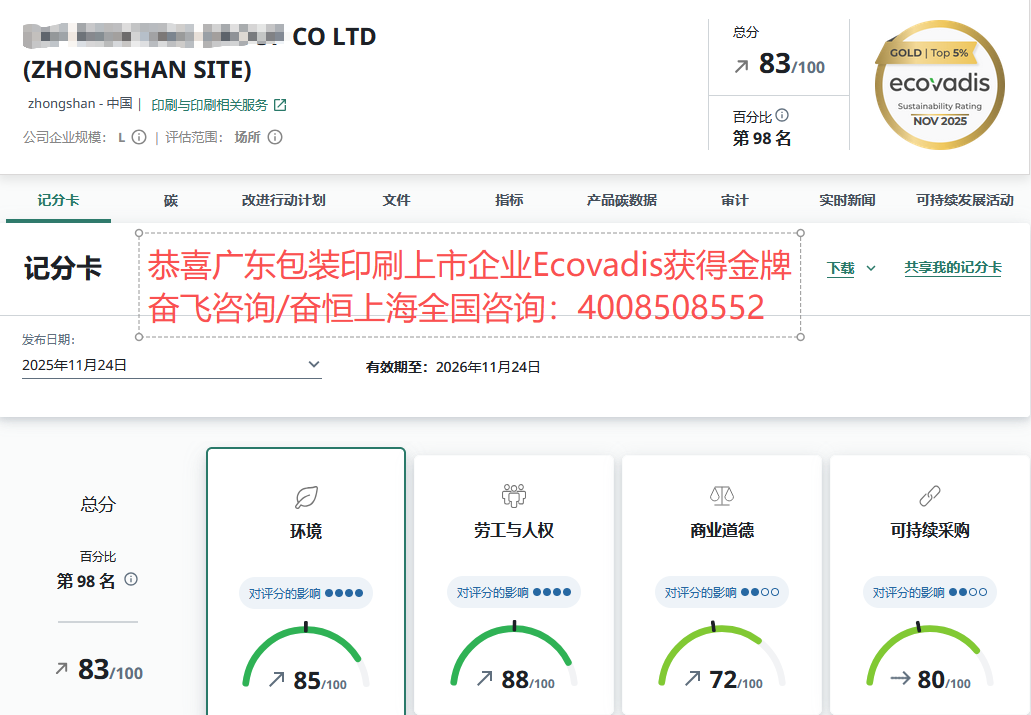This screenshot has width=1031, height=715.
Task: Click the info icon beside header 百分比
Action: (x=782, y=115)
